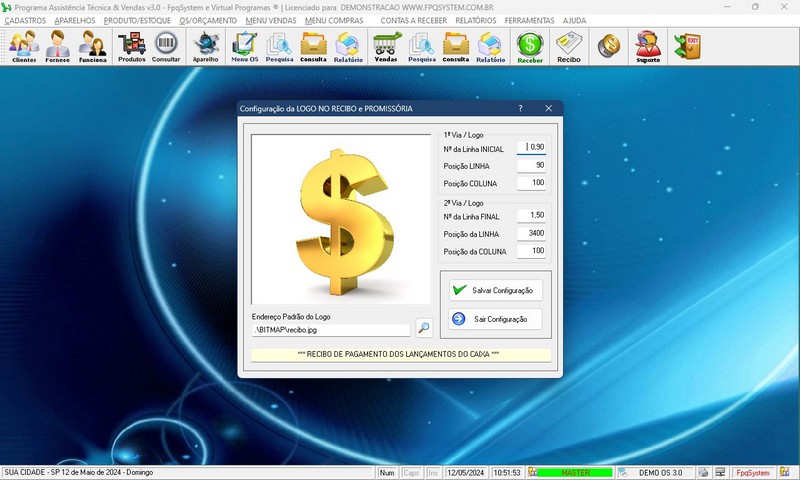Click the dialog's question mark help button

pyautogui.click(x=520, y=108)
